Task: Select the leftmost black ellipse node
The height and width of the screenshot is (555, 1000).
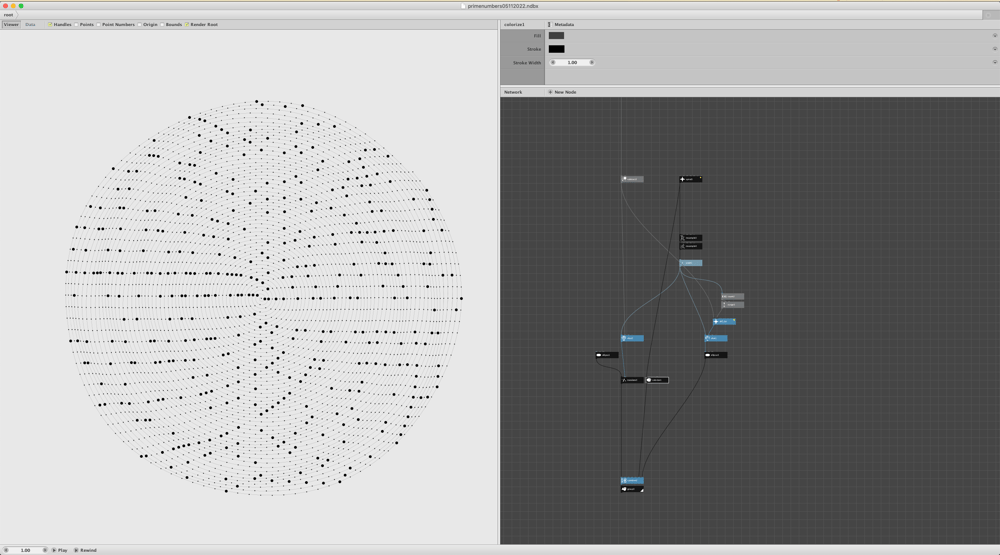Action: tap(607, 355)
